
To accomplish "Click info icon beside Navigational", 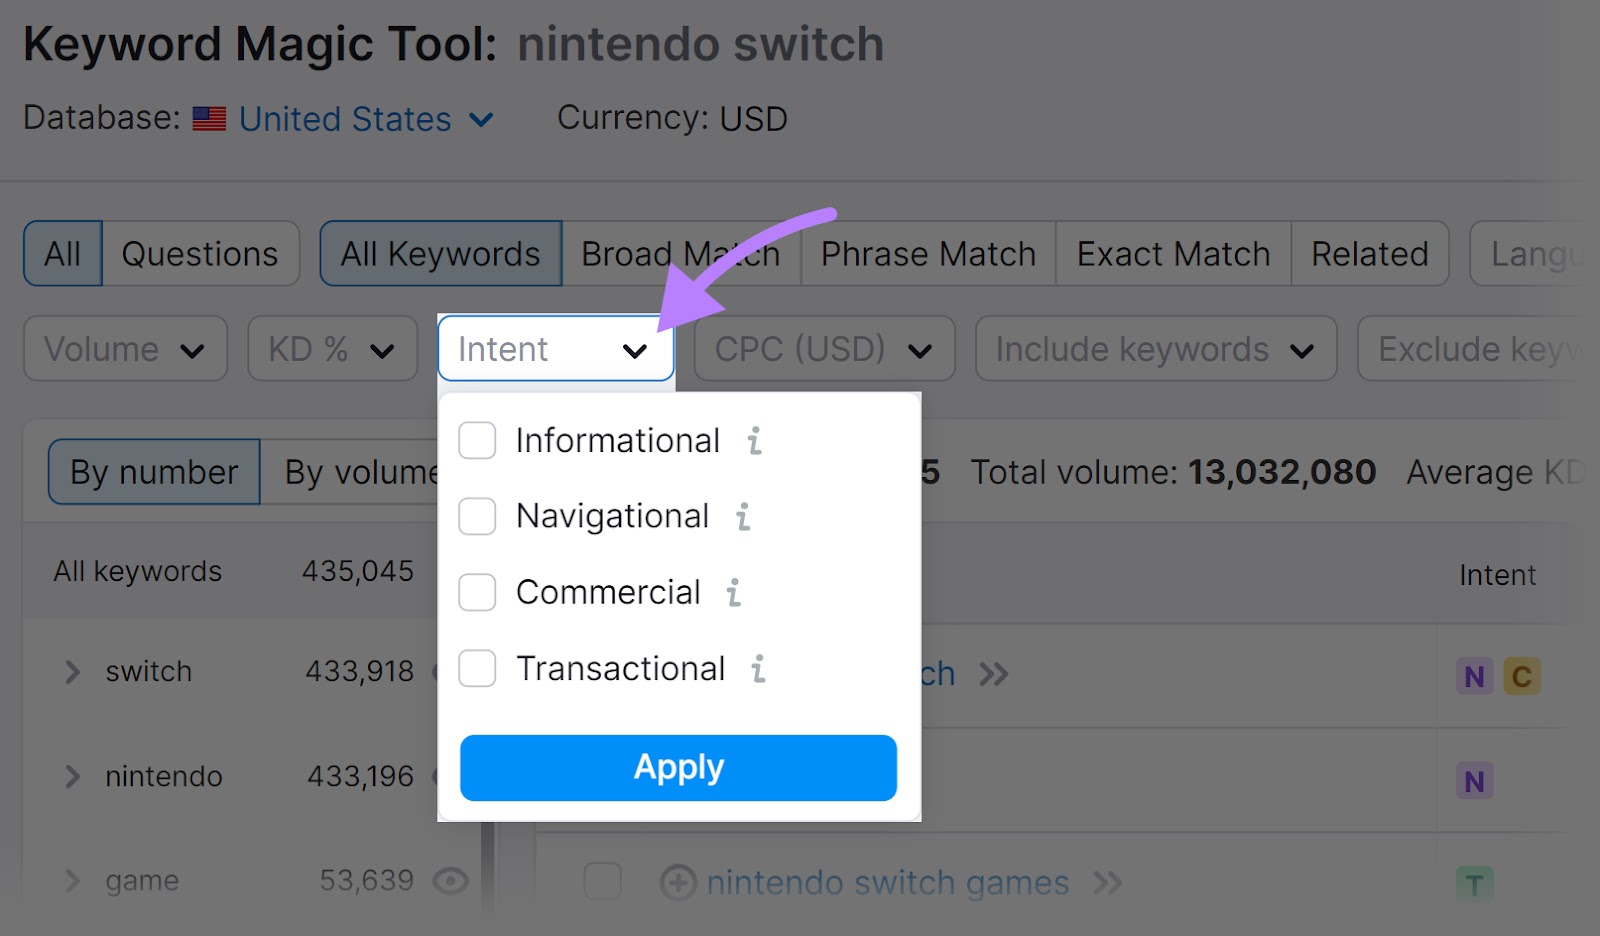I will pos(743,517).
